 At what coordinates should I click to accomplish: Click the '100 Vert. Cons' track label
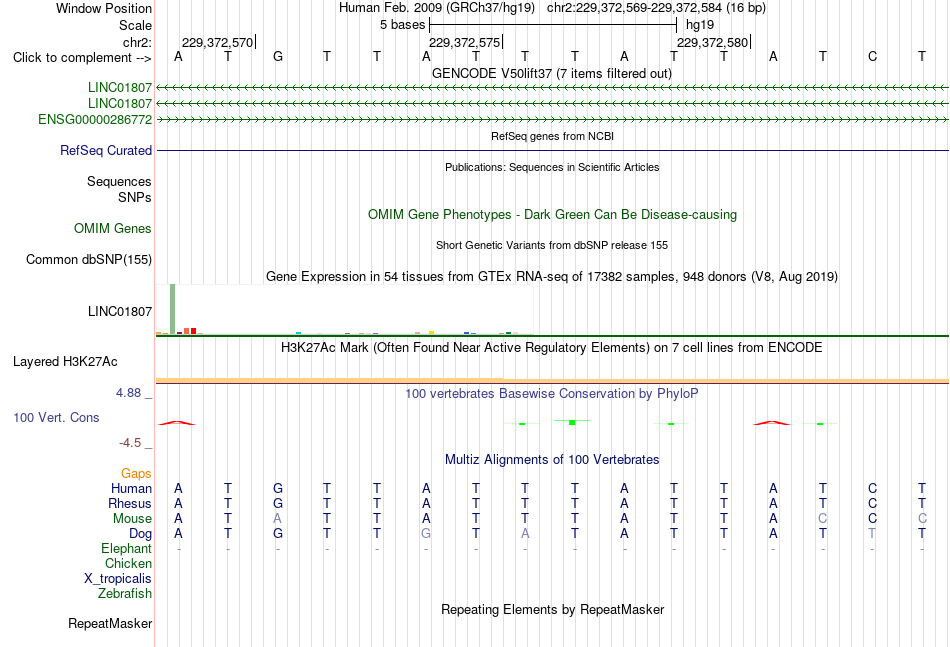tap(56, 417)
